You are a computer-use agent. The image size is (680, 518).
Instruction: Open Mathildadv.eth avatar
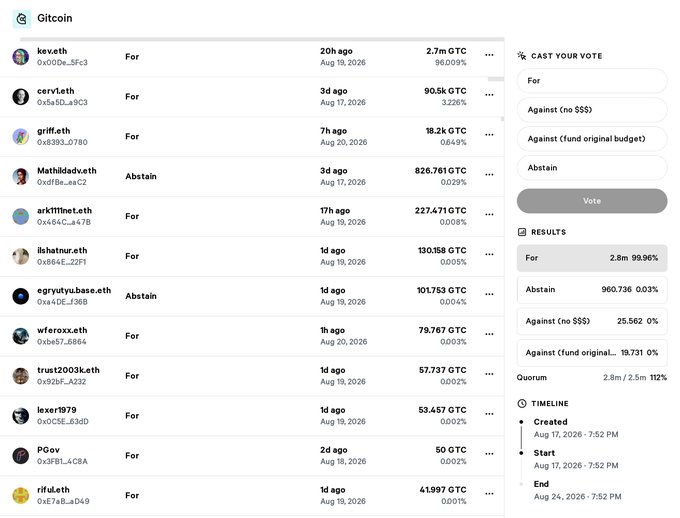(20, 177)
